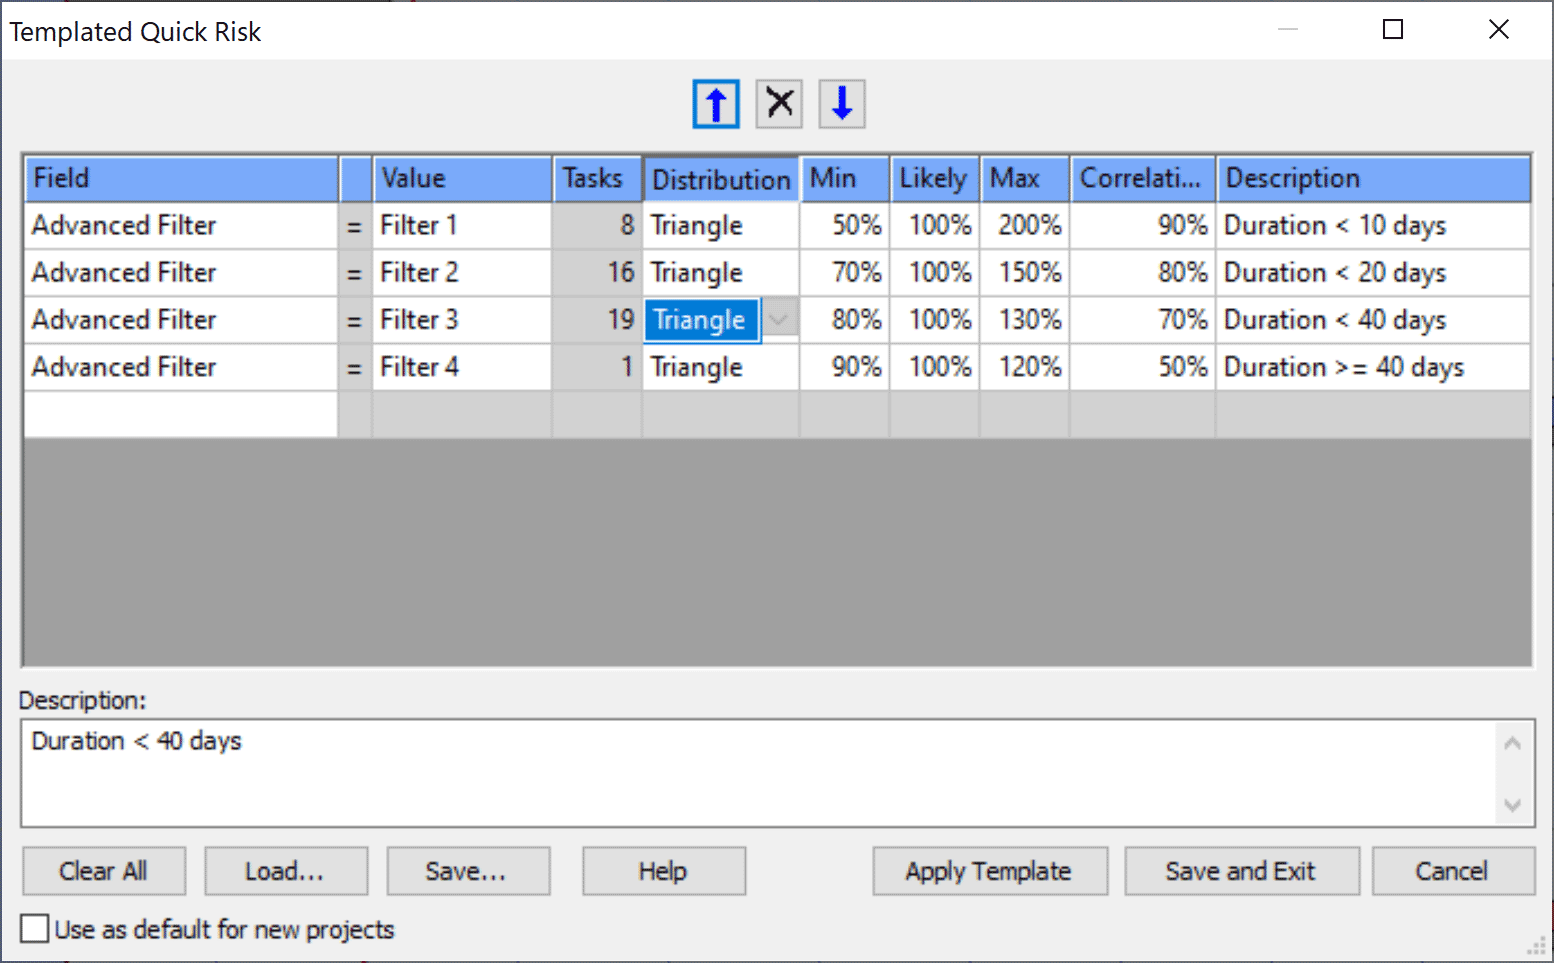Click the X delete row icon
The width and height of the screenshot is (1554, 963).
[779, 104]
